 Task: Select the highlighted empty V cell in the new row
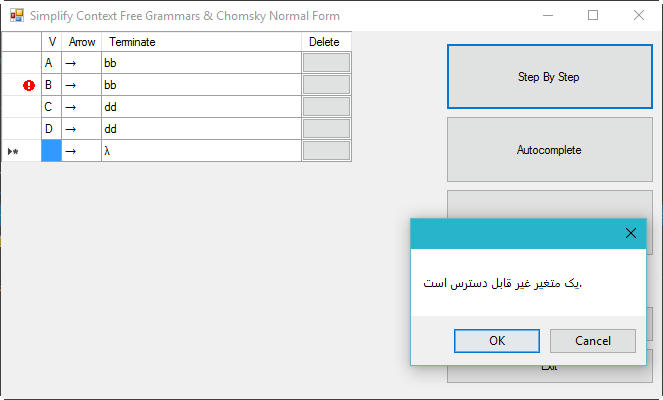tap(52, 151)
